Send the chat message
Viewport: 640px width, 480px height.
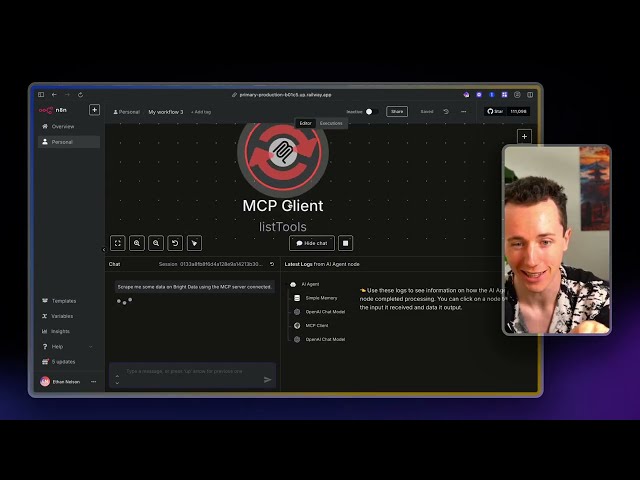tap(267, 380)
